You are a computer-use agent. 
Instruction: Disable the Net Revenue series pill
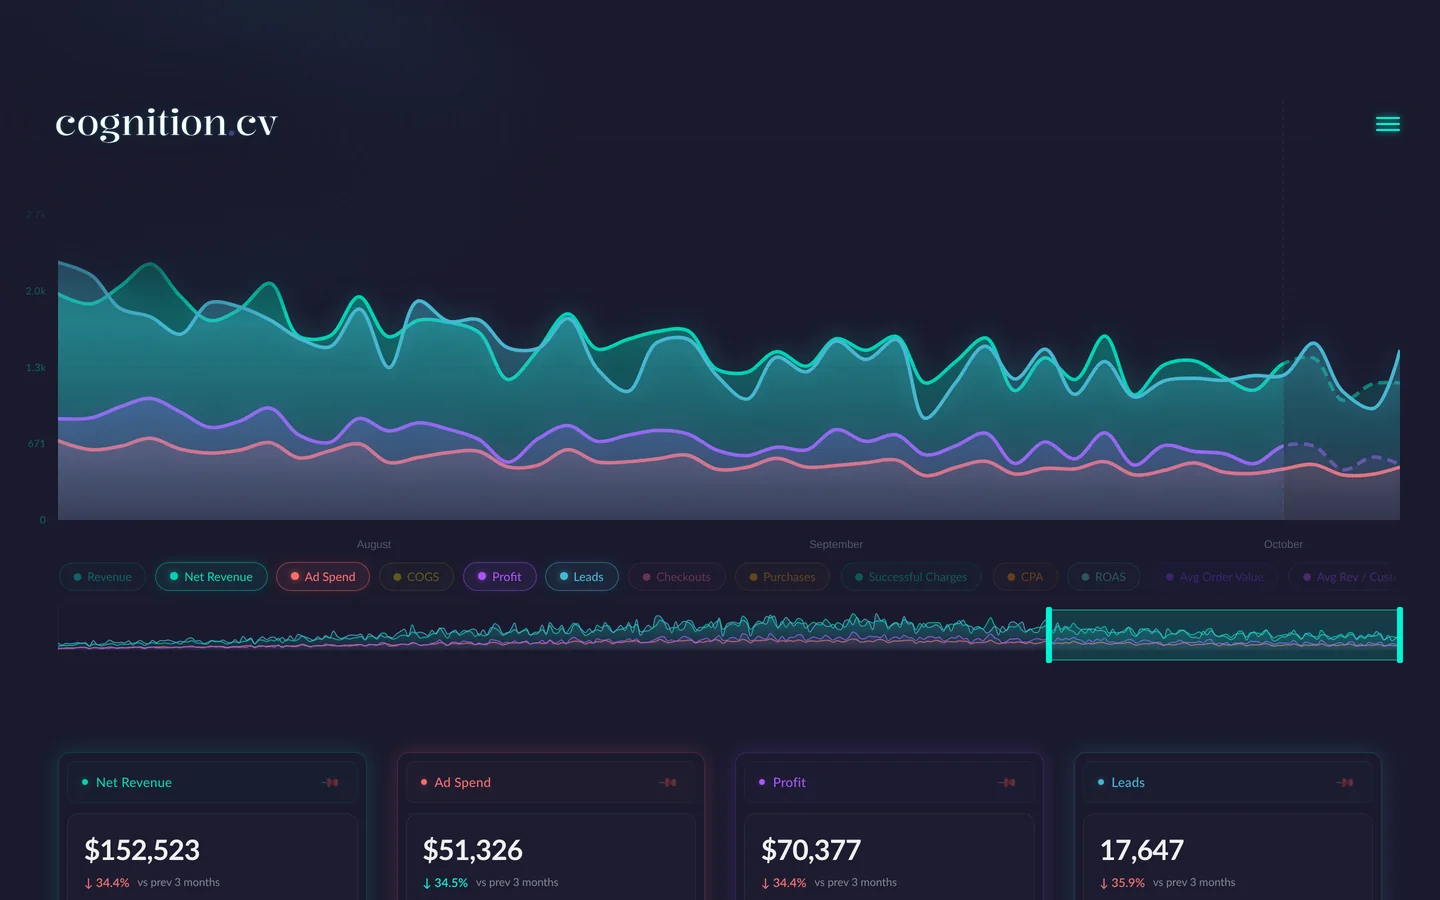(211, 577)
